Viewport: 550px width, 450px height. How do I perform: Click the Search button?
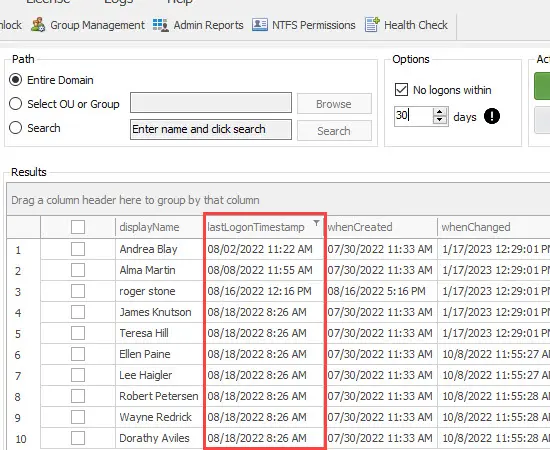click(x=334, y=131)
